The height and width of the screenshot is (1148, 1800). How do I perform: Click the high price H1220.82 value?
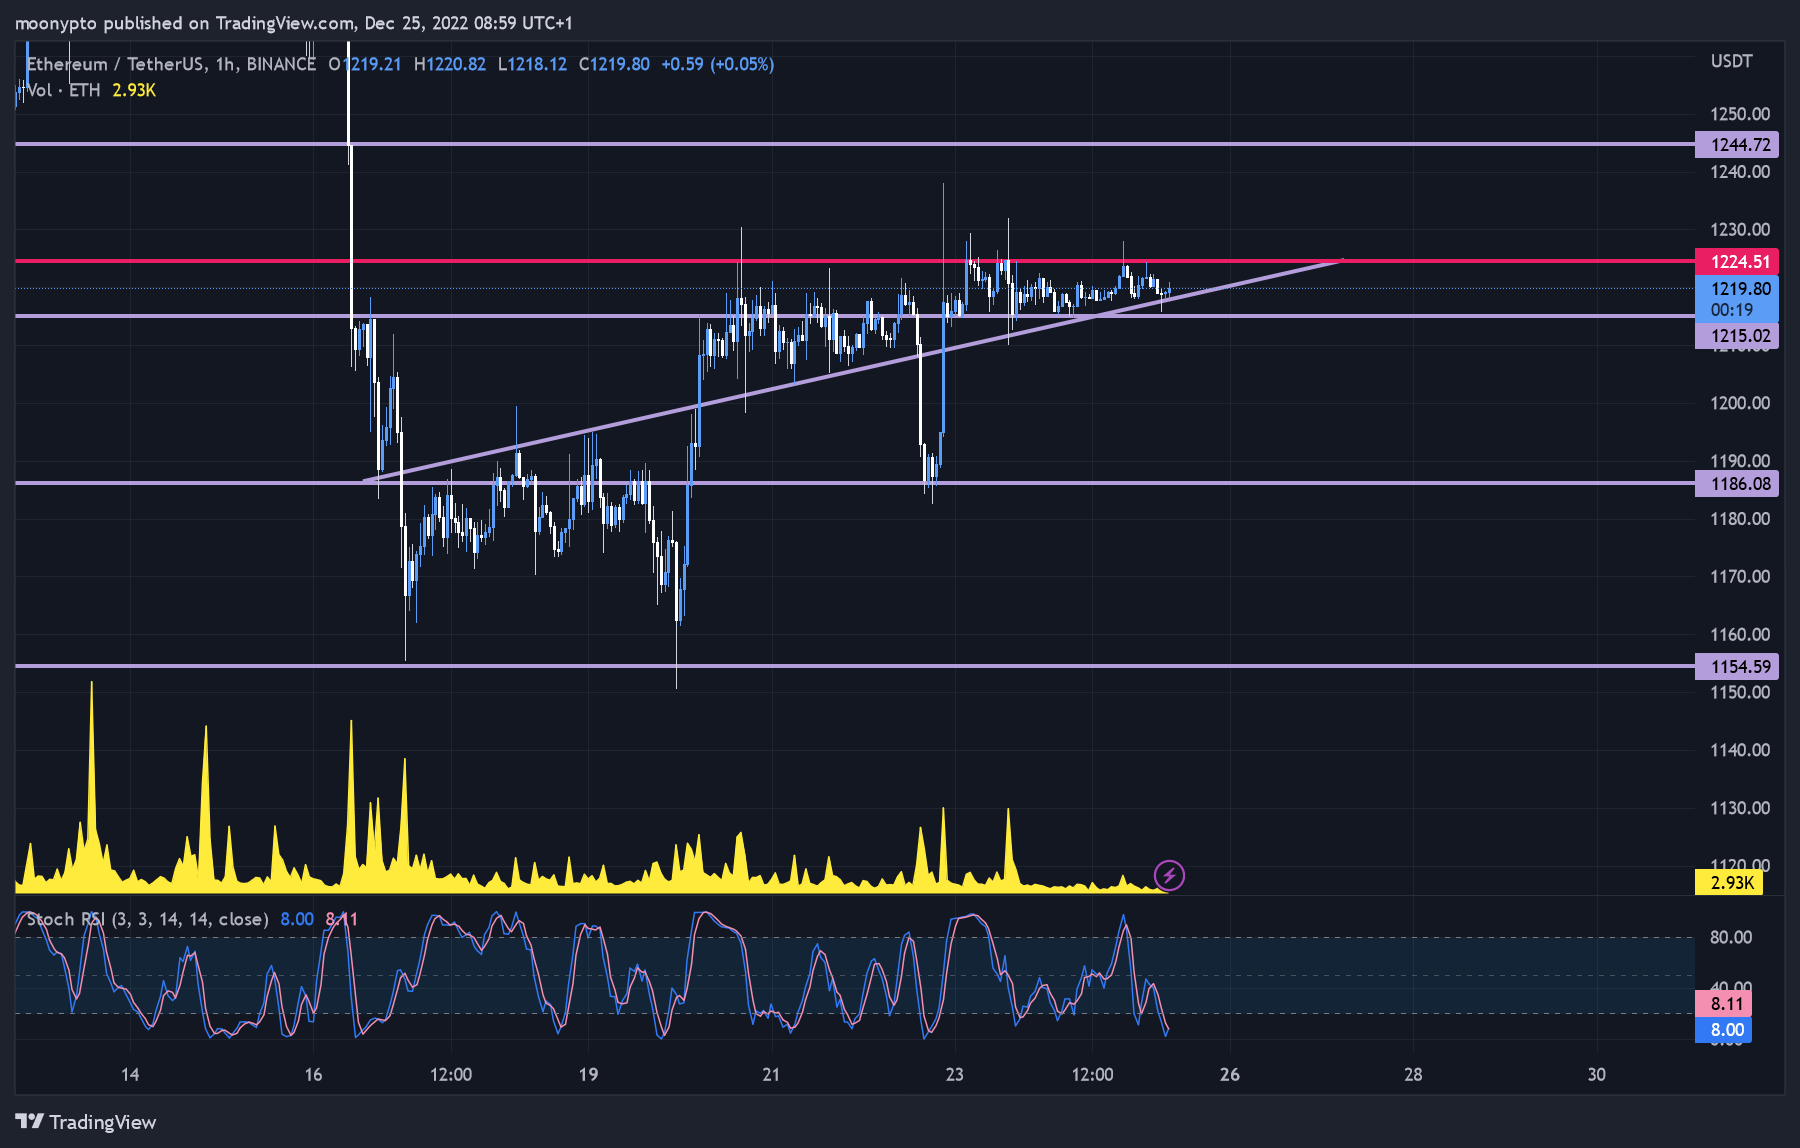450,64
